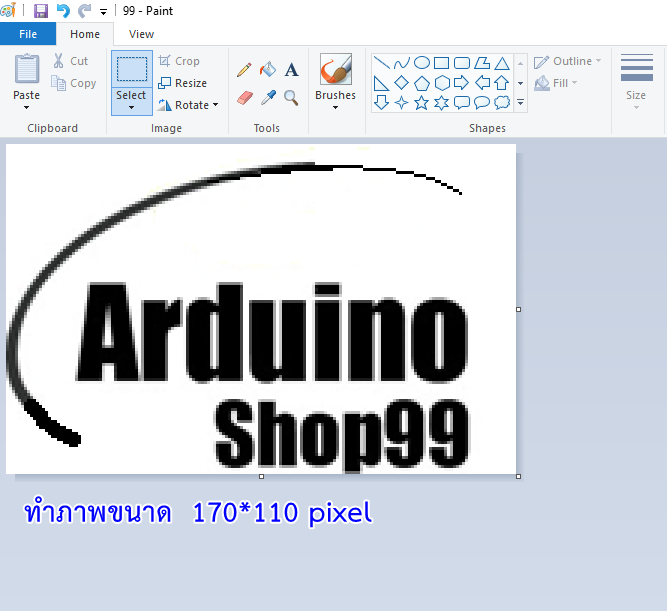Select the Color picker eyedropper tool

(x=268, y=98)
